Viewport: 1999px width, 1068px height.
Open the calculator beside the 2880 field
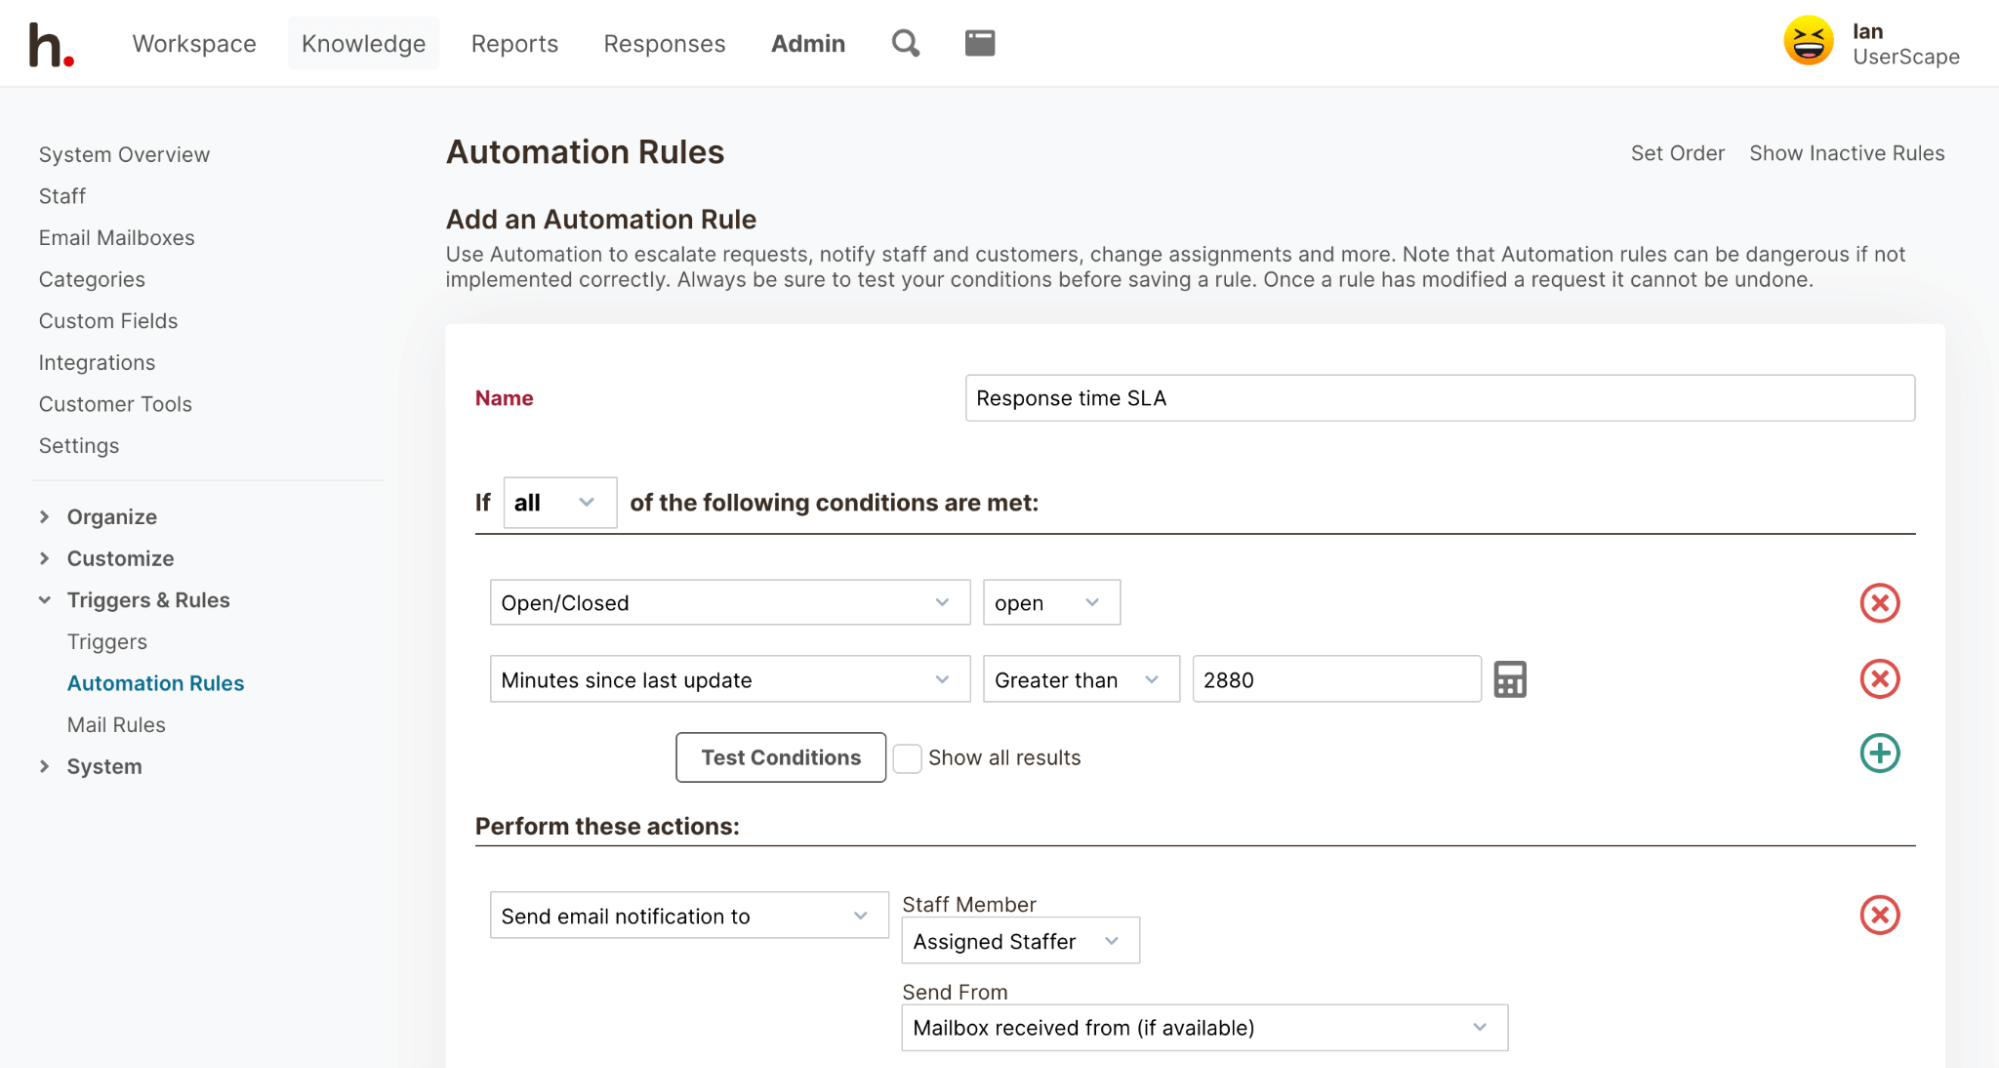[x=1510, y=679]
